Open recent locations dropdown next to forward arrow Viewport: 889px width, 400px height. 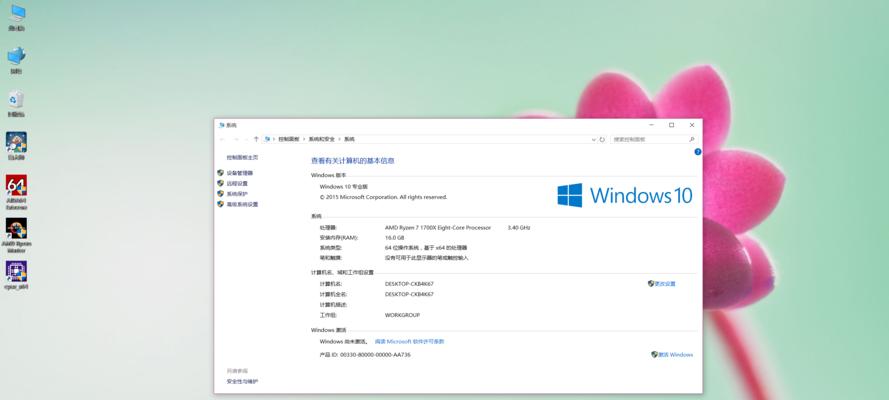point(246,139)
